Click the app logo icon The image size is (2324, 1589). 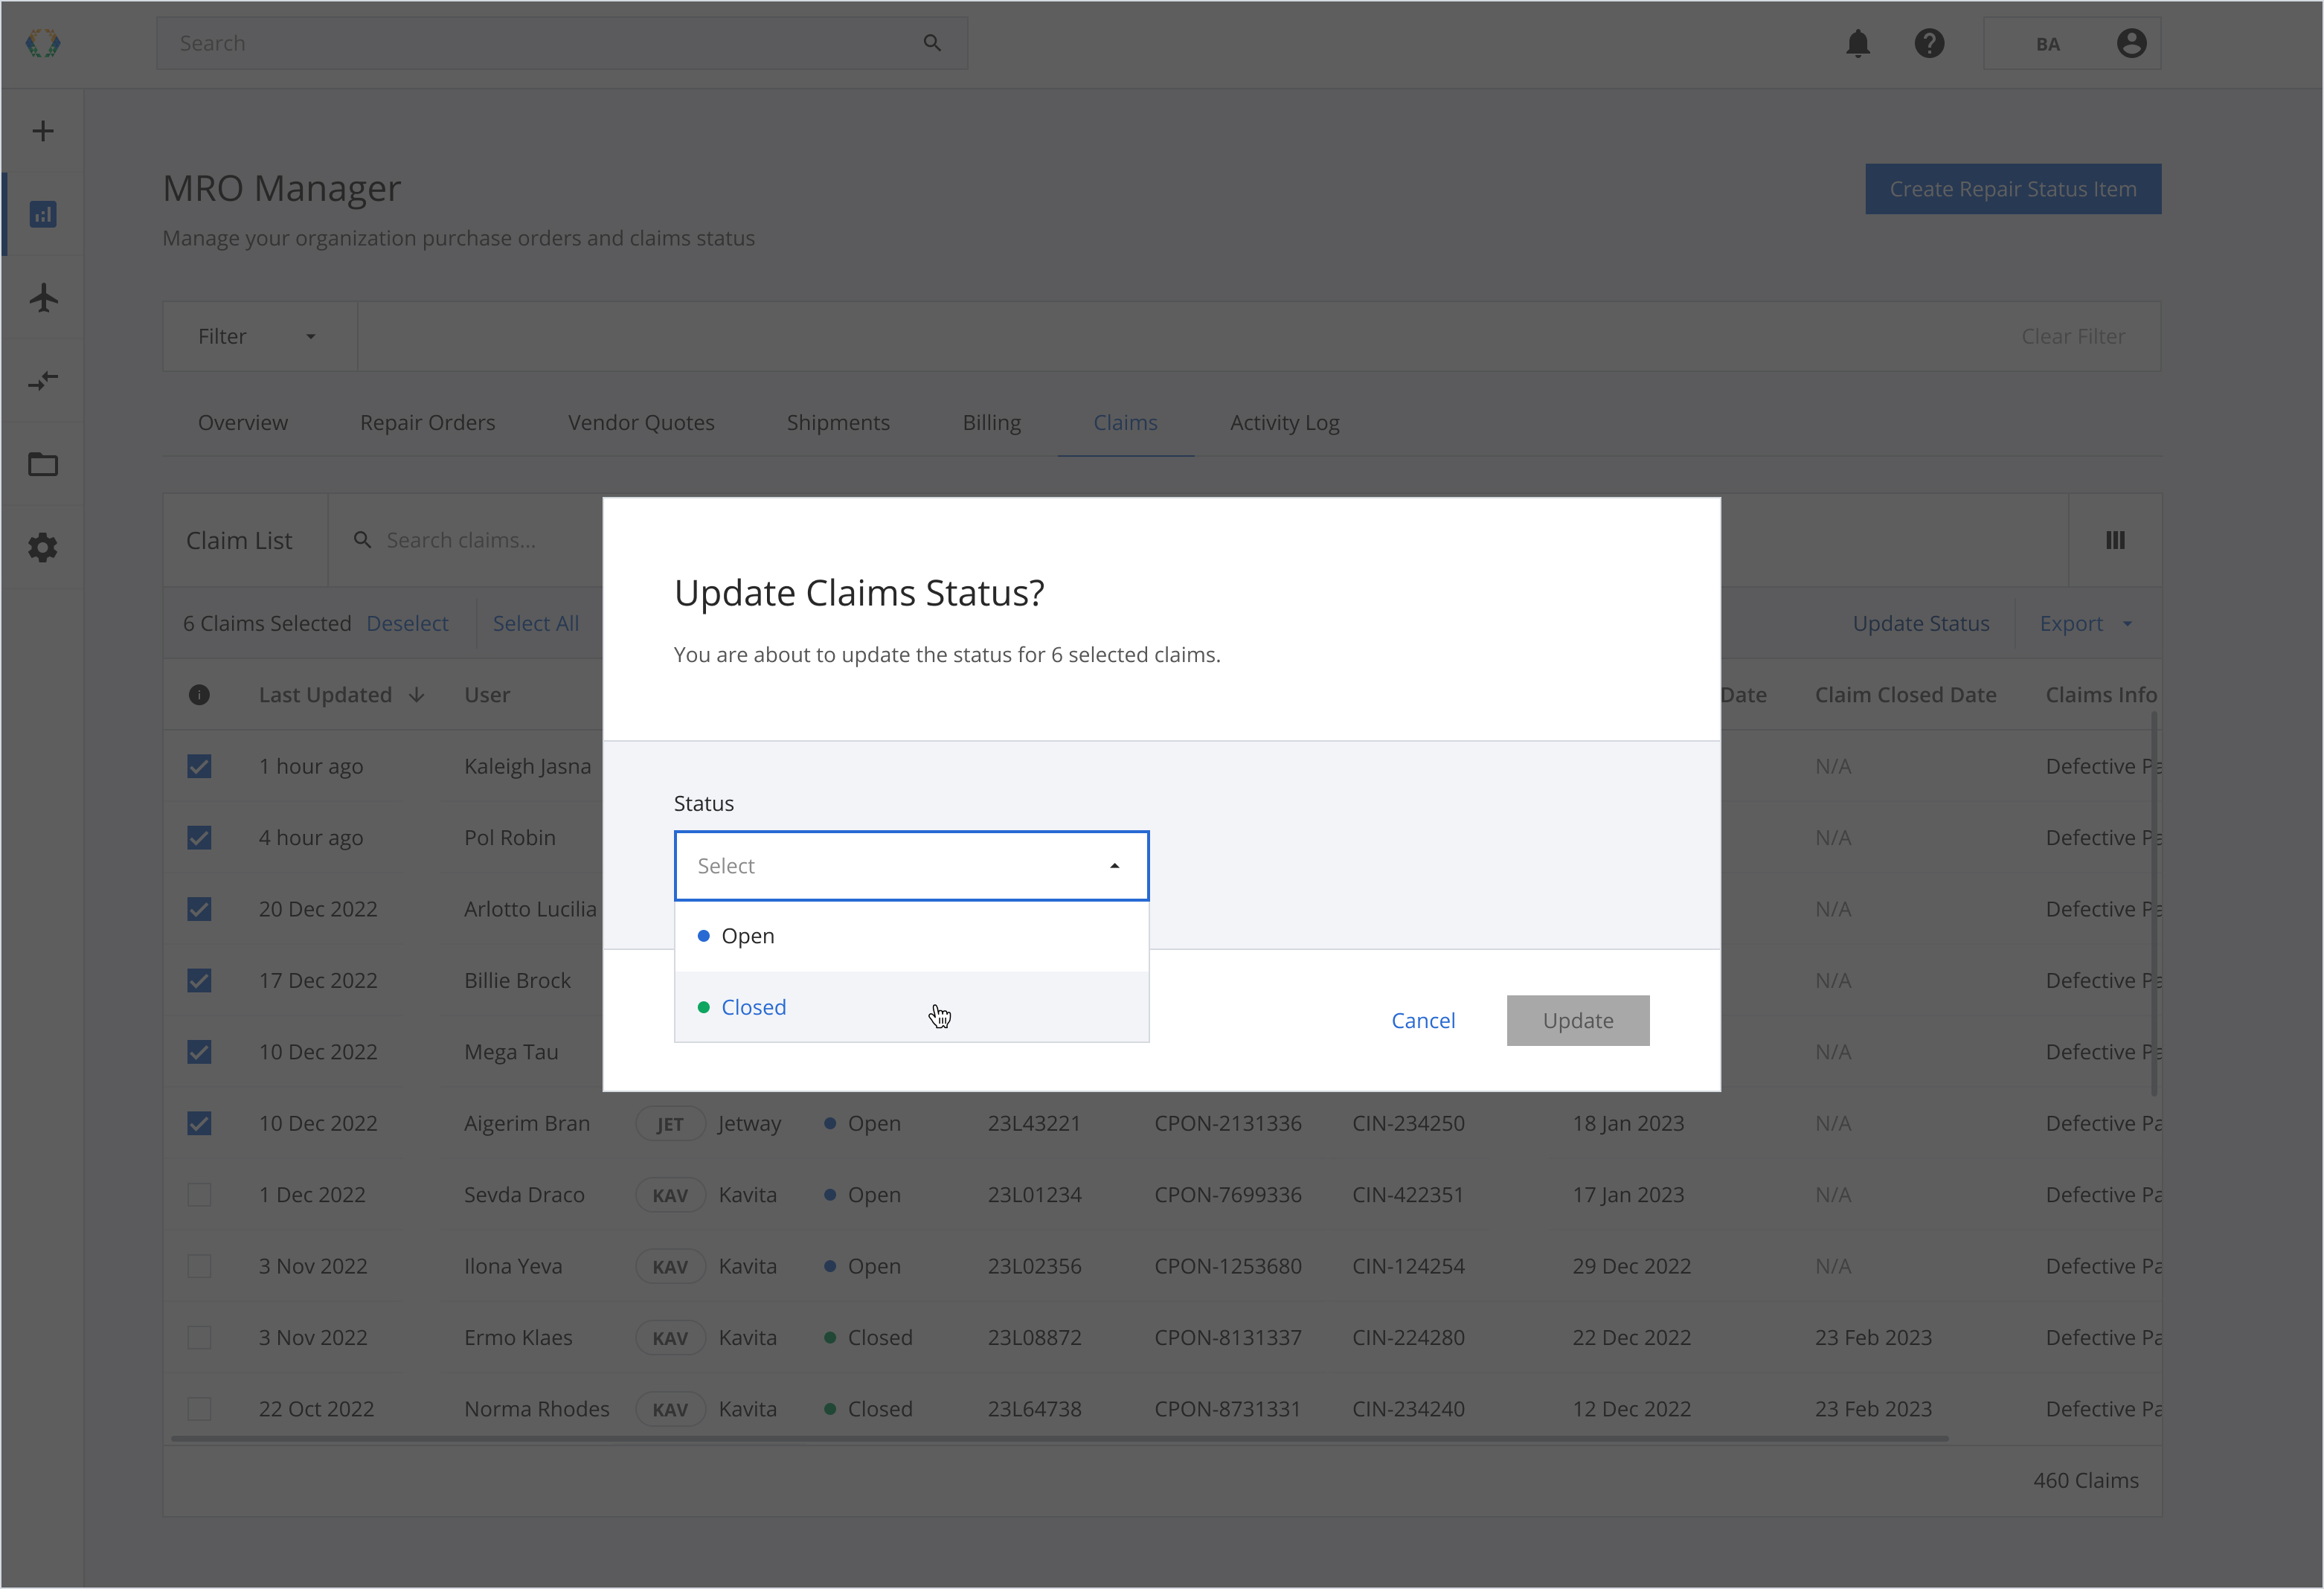click(x=43, y=43)
